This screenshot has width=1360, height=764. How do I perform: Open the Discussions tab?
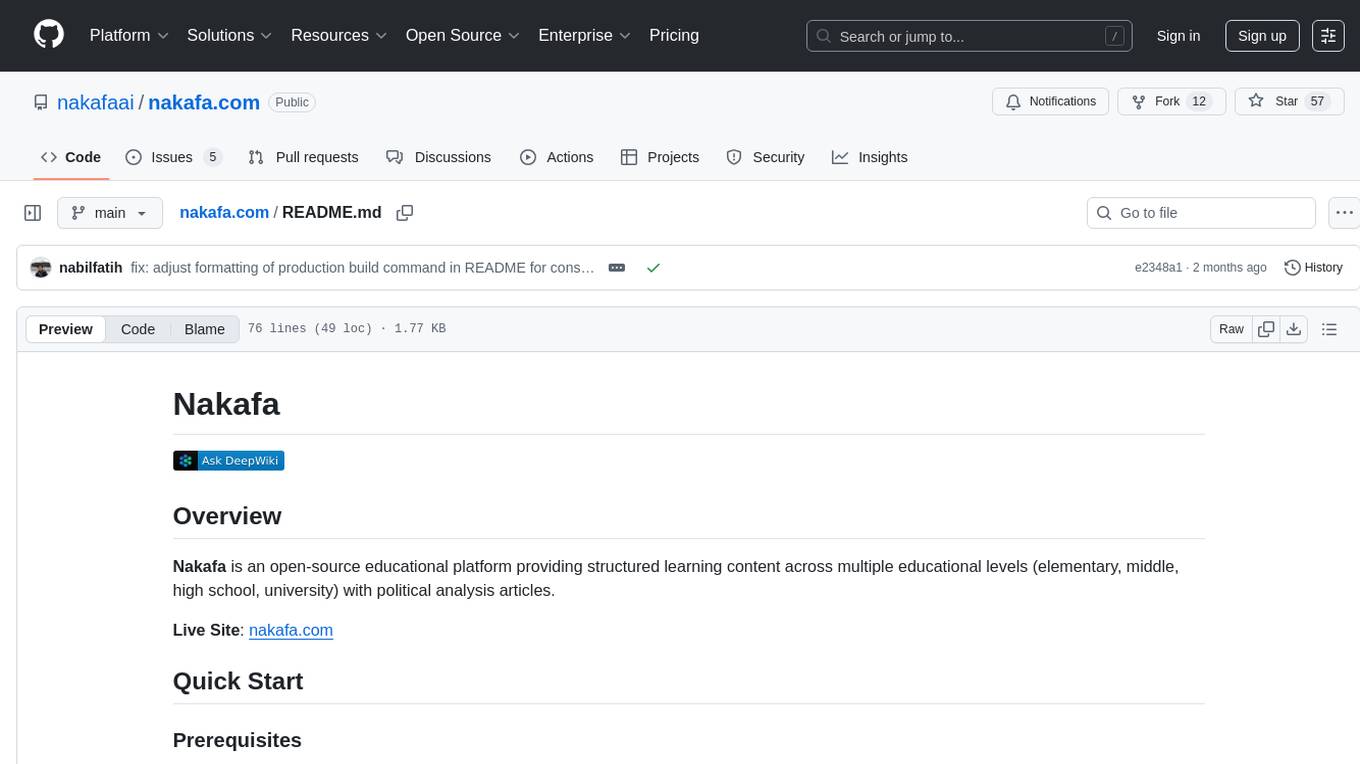439,157
